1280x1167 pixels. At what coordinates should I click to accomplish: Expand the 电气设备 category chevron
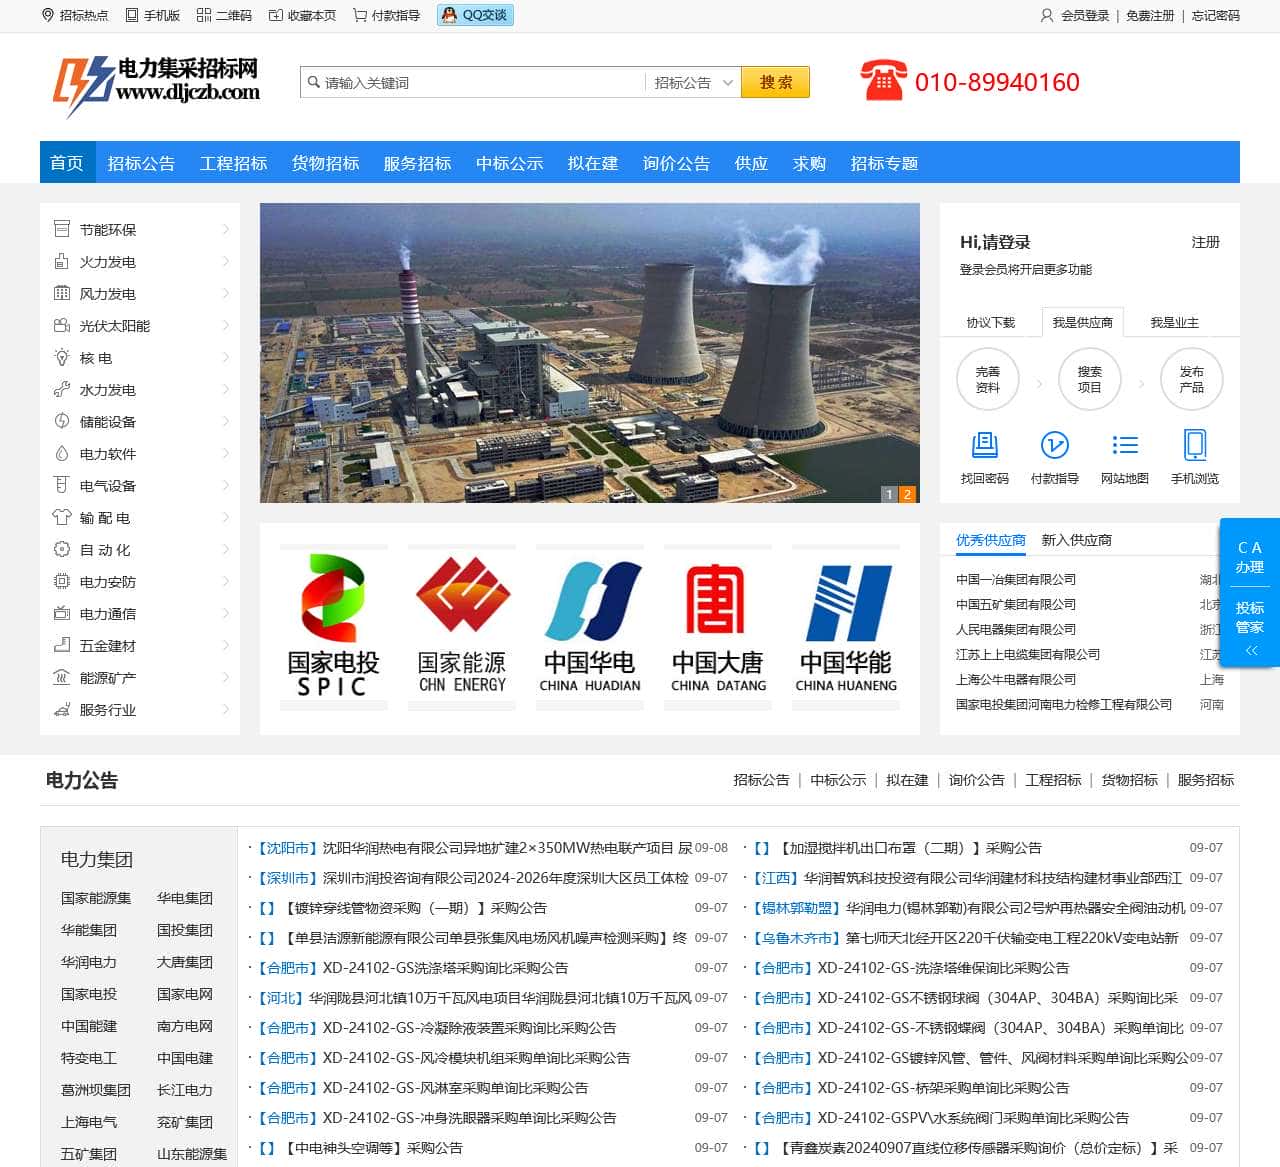(x=225, y=485)
